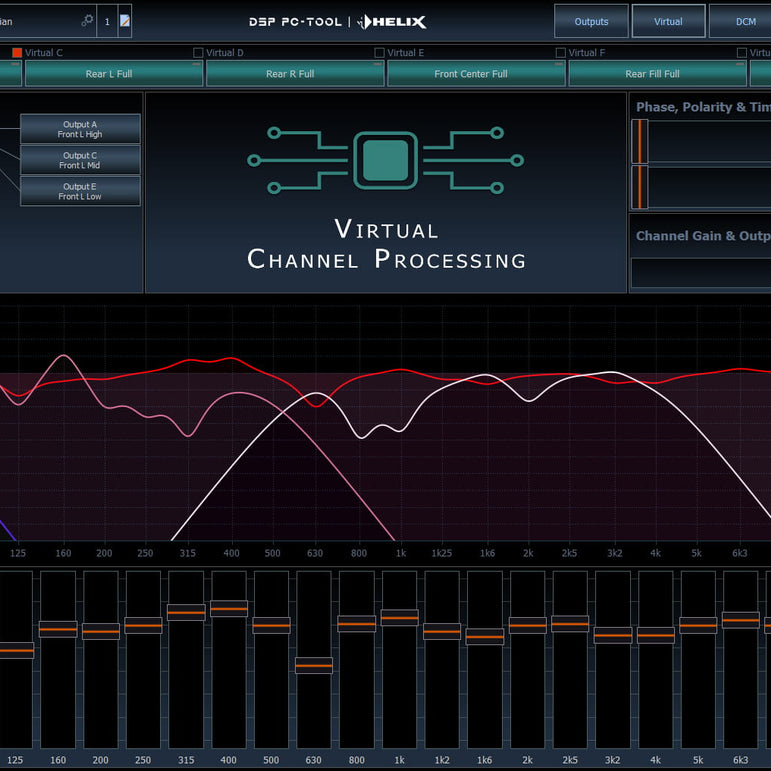Click the edit note icon beside preset number

[125, 20]
